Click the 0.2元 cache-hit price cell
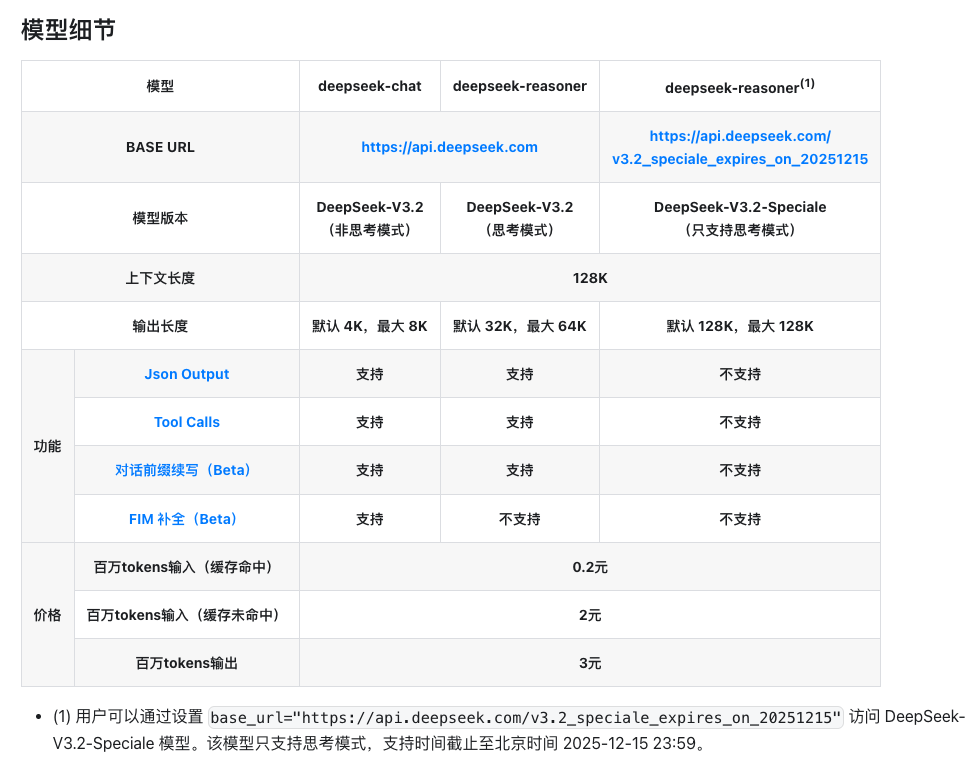Screen dimensions: 980x766 click(589, 566)
